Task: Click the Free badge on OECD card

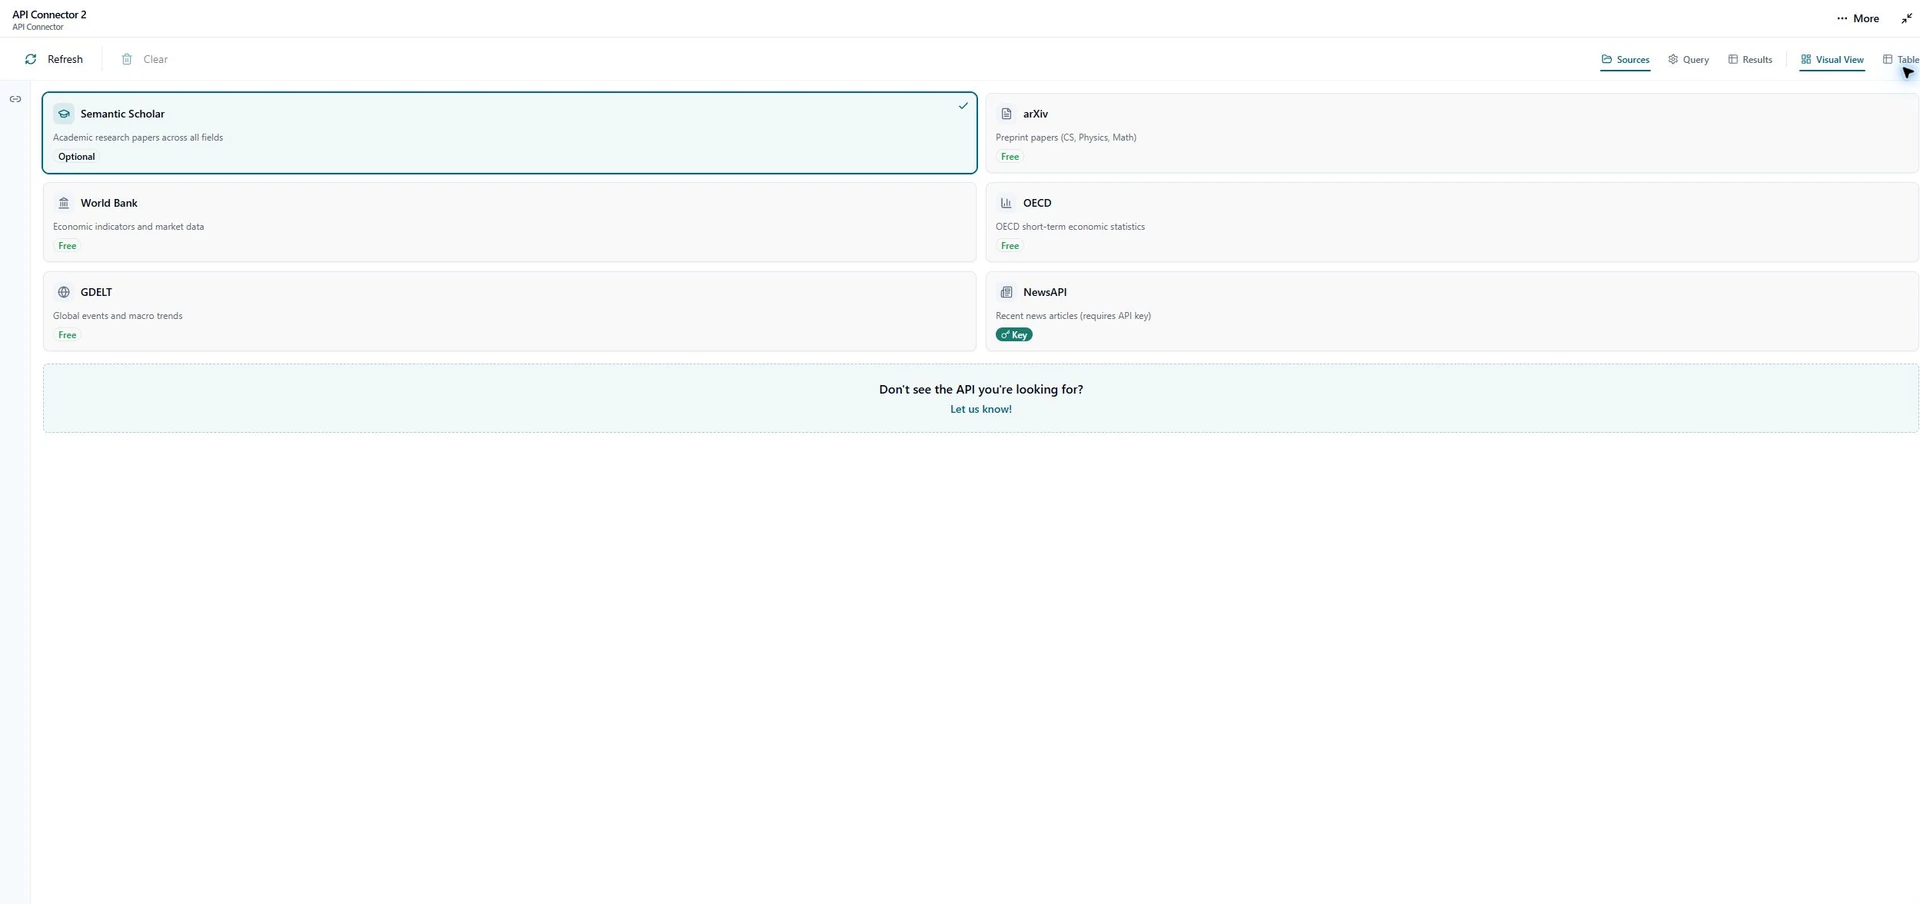Action: [x=1010, y=246]
